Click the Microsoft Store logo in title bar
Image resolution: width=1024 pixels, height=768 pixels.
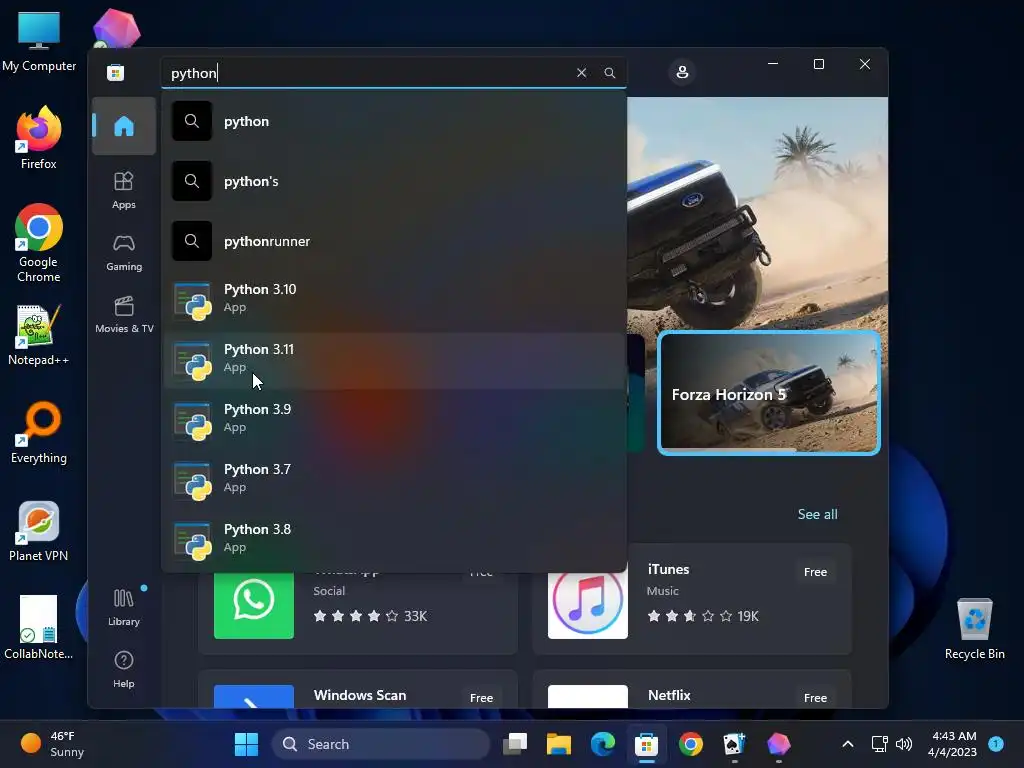pos(116,72)
